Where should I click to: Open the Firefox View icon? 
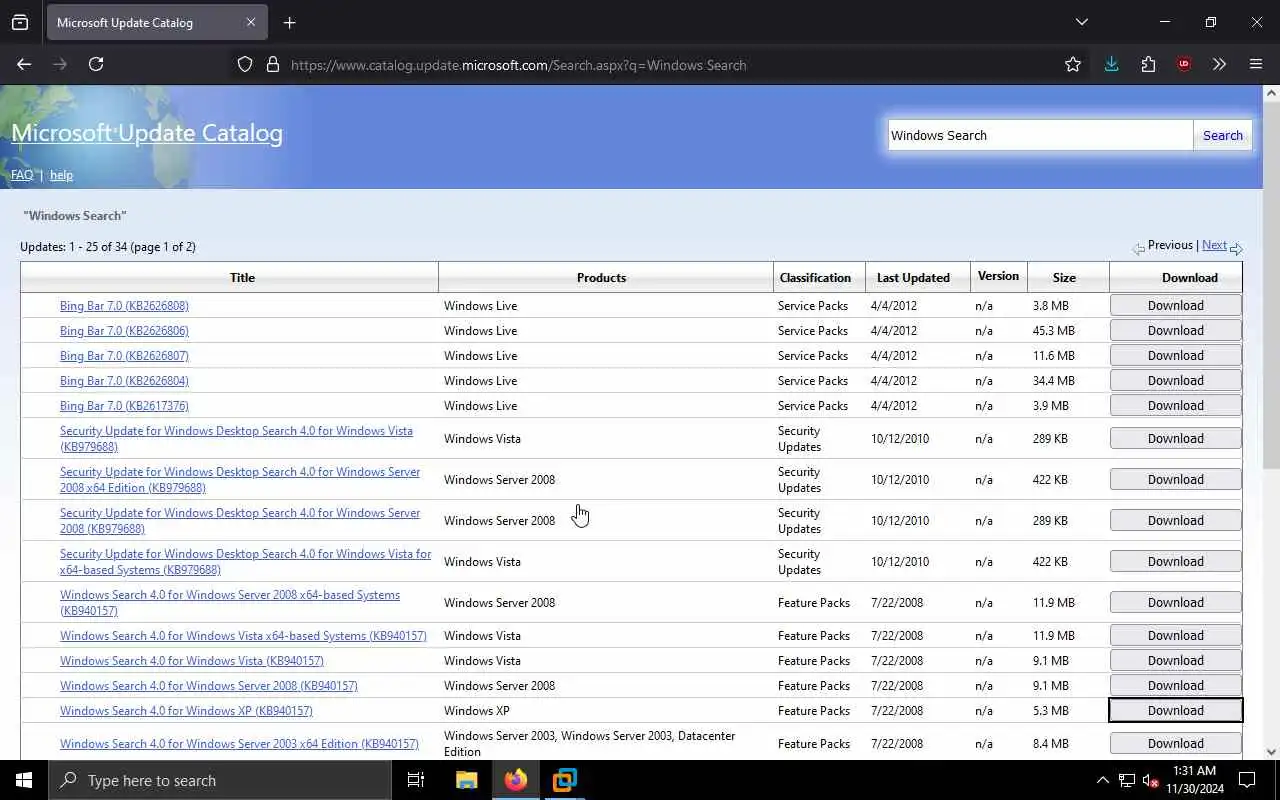coord(20,22)
